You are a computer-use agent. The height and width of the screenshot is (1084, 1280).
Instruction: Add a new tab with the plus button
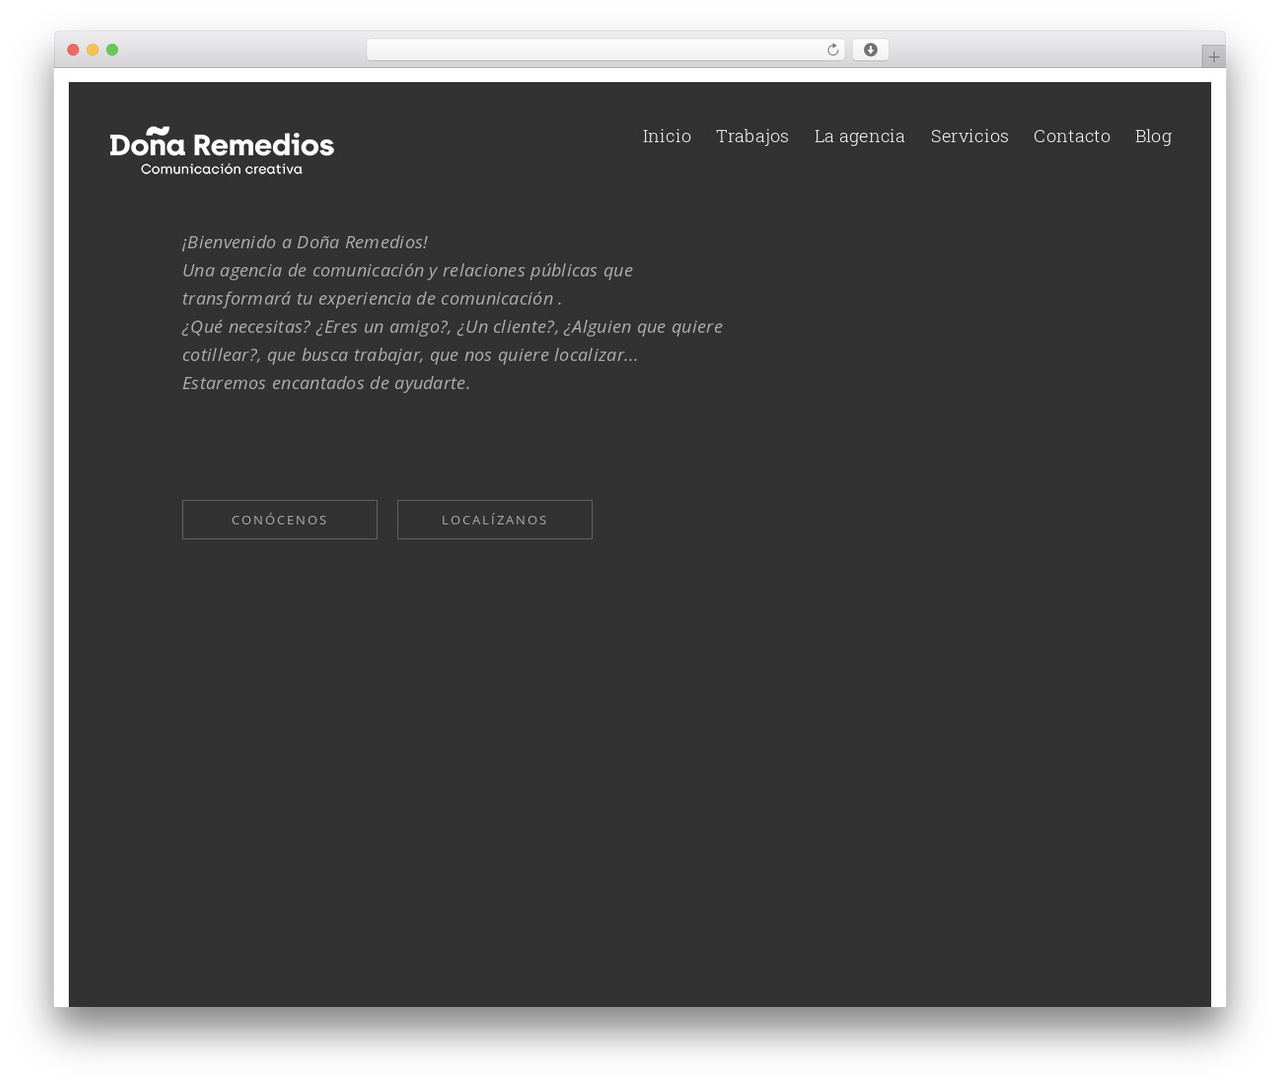(1213, 57)
